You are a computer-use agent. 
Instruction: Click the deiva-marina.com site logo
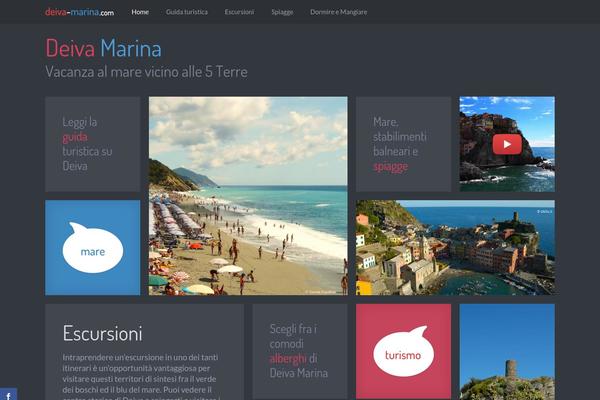pyautogui.click(x=79, y=12)
